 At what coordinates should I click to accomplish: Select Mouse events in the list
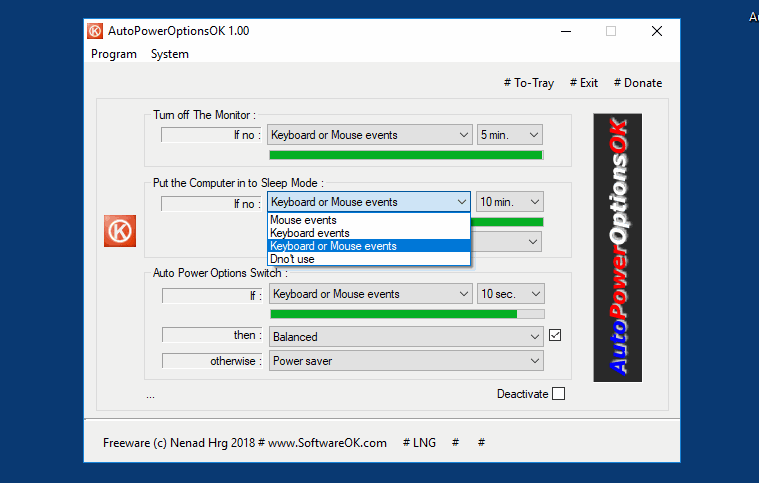[x=369, y=220]
